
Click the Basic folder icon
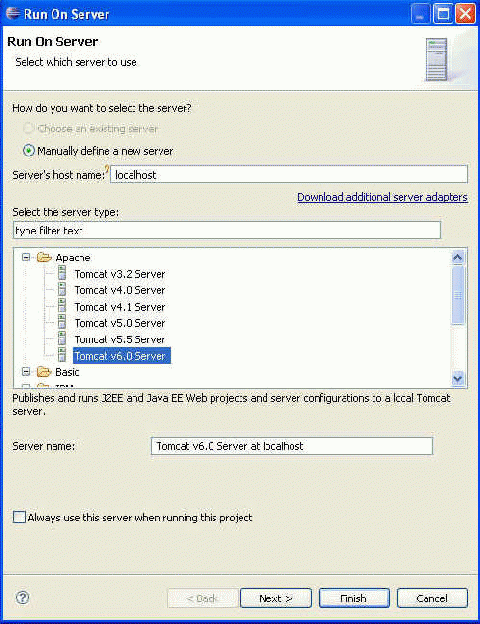pos(44,372)
